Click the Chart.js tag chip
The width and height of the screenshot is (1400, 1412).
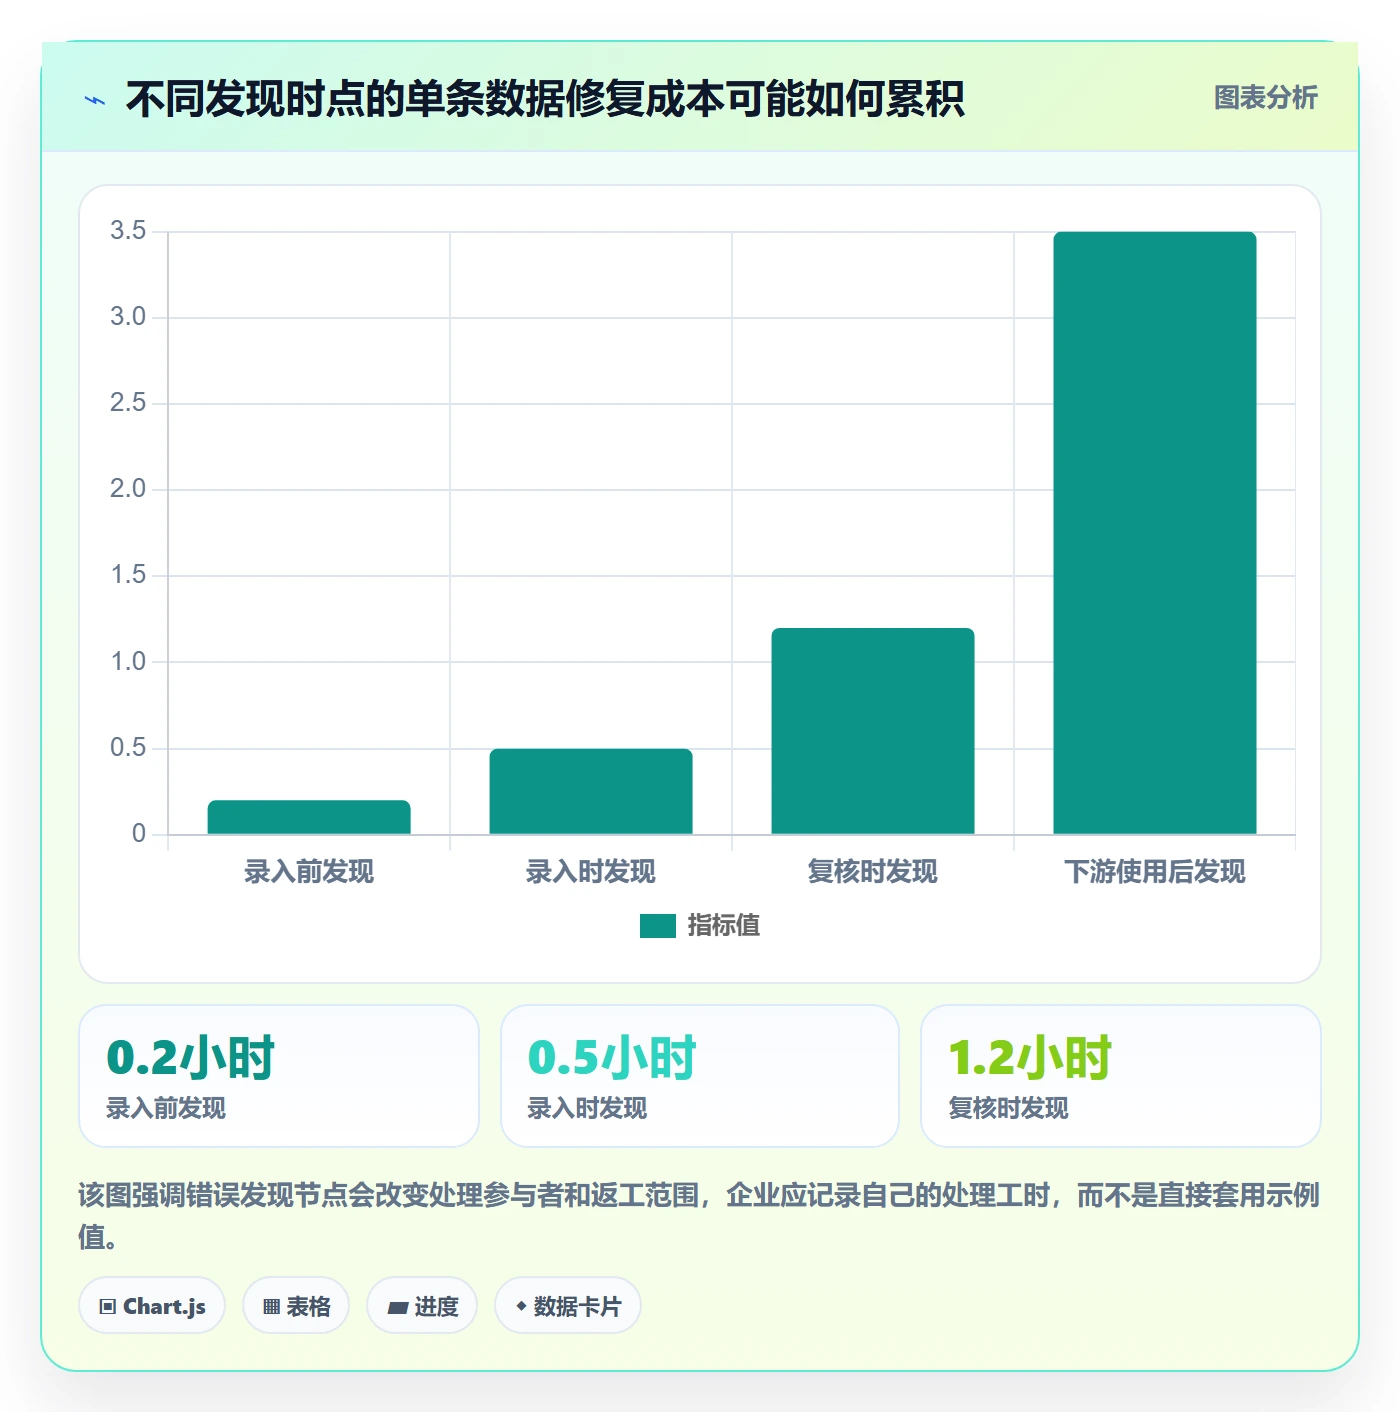point(152,1306)
